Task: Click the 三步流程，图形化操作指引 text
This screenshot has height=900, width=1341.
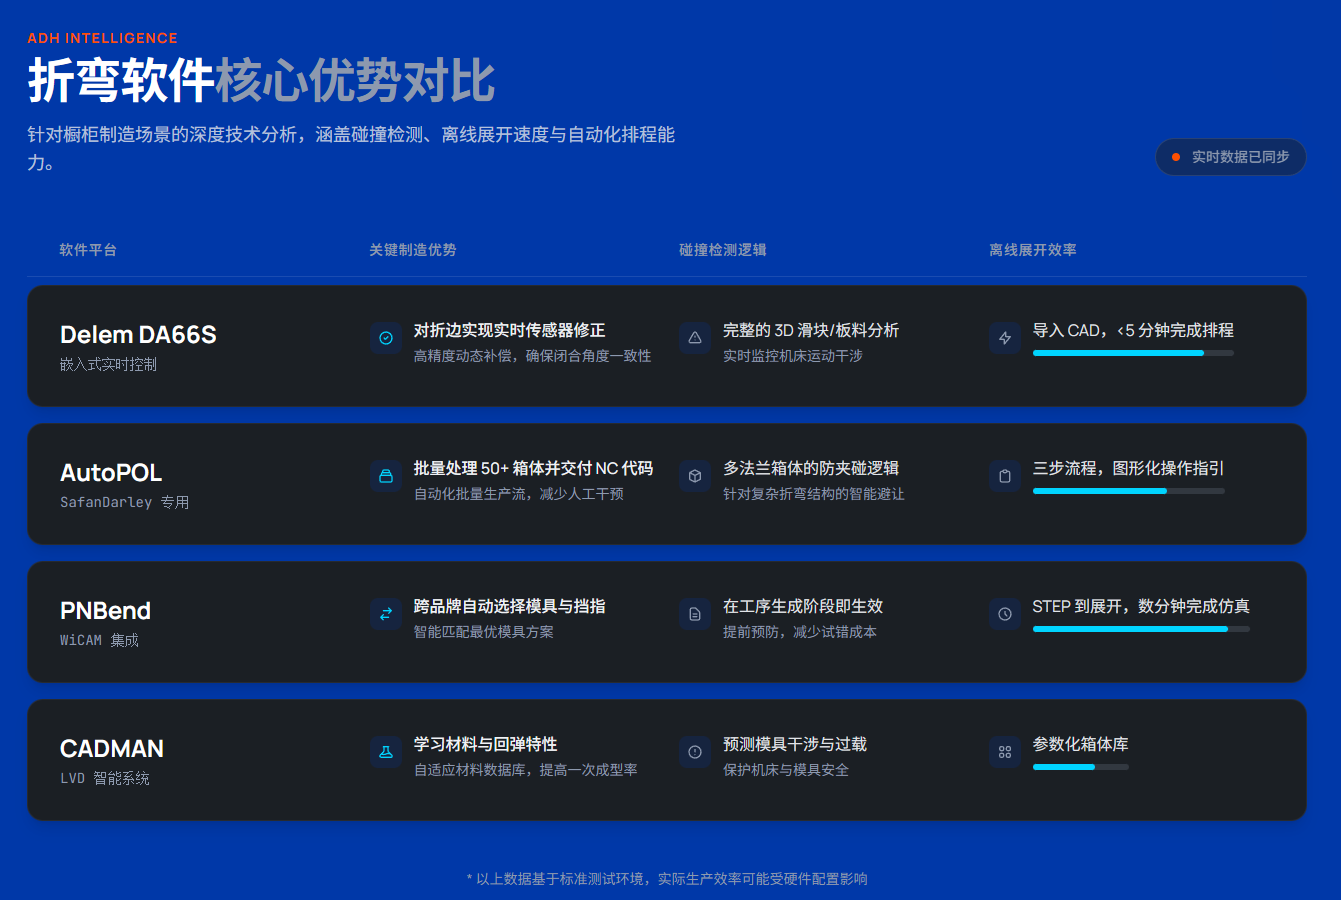Action: click(x=1128, y=468)
